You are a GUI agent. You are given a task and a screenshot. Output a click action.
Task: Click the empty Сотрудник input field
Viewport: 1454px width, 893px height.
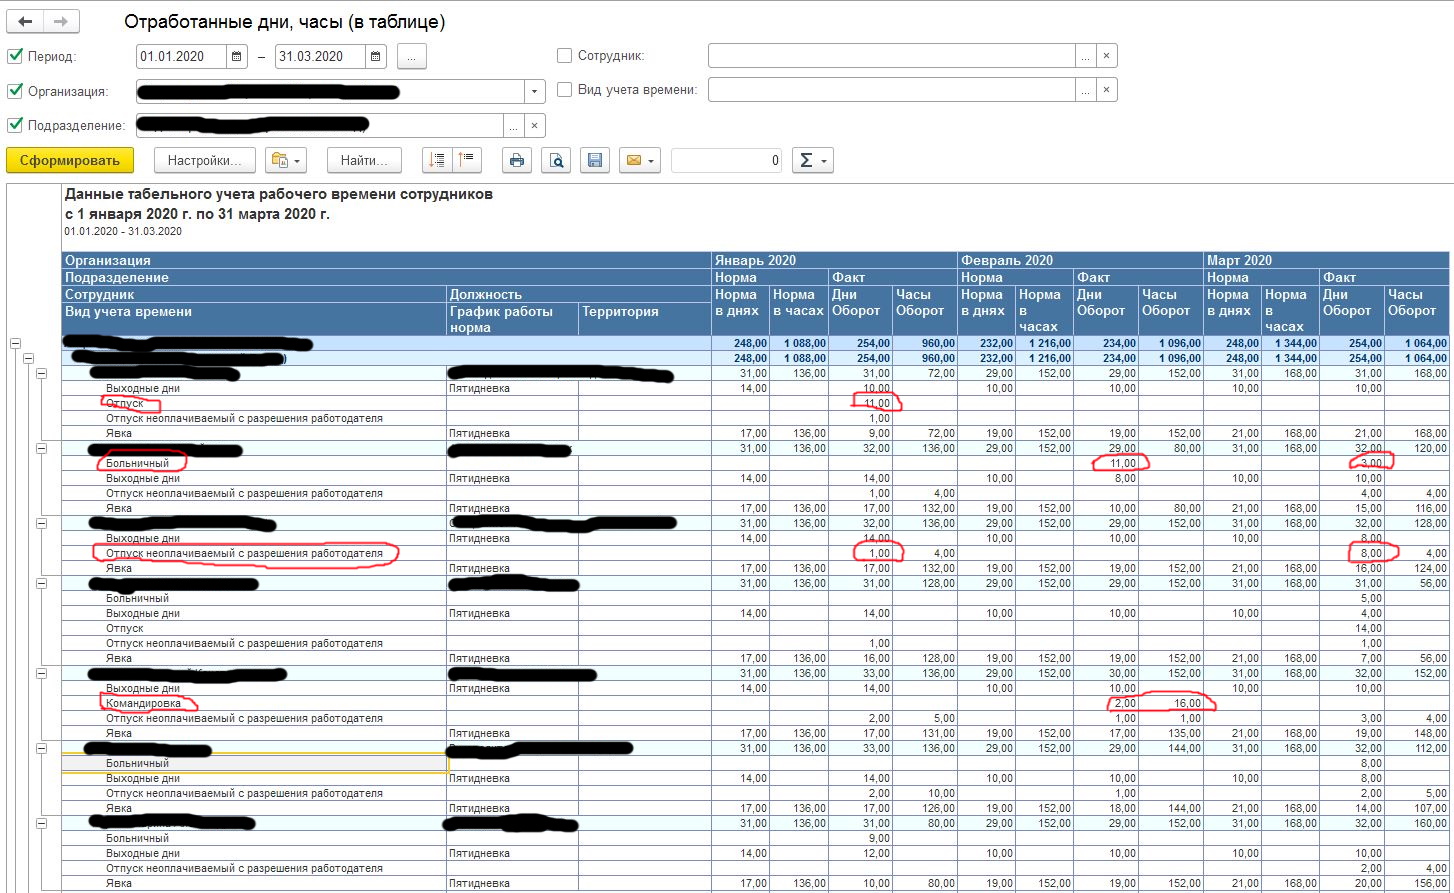point(892,56)
